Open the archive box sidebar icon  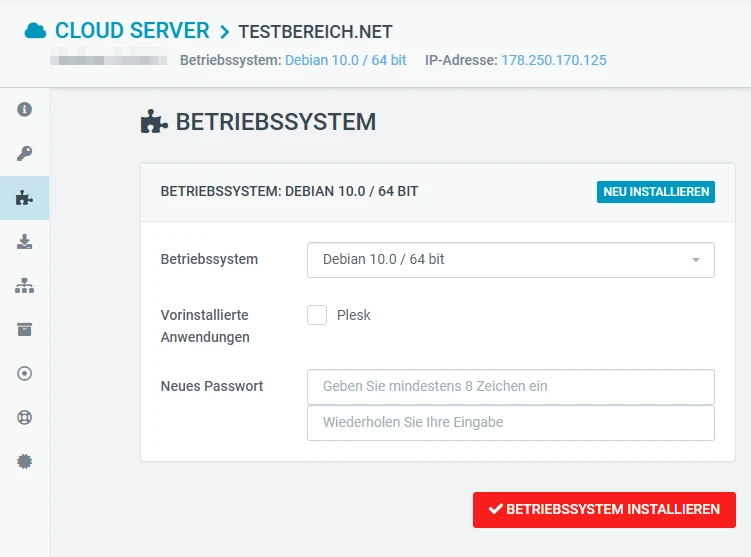coord(25,330)
